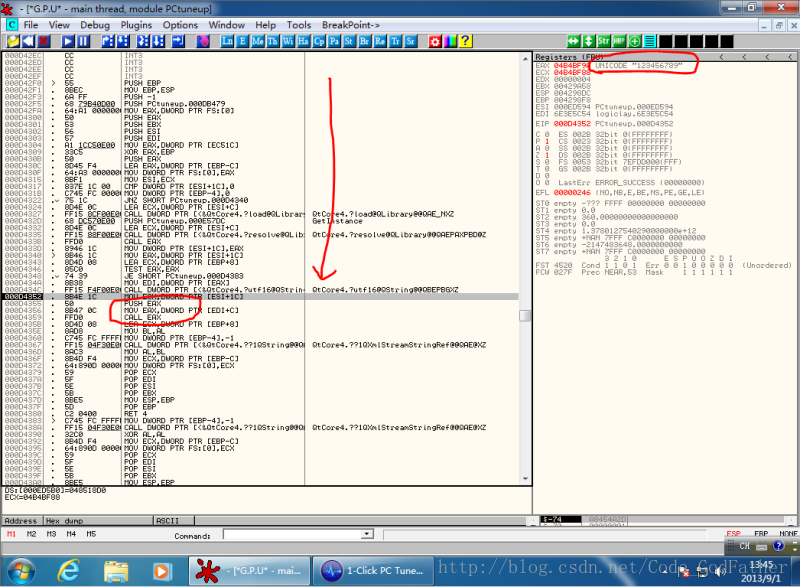This screenshot has width=800, height=587.
Task: Switch stack addressing to EBP
Action: (x=761, y=533)
